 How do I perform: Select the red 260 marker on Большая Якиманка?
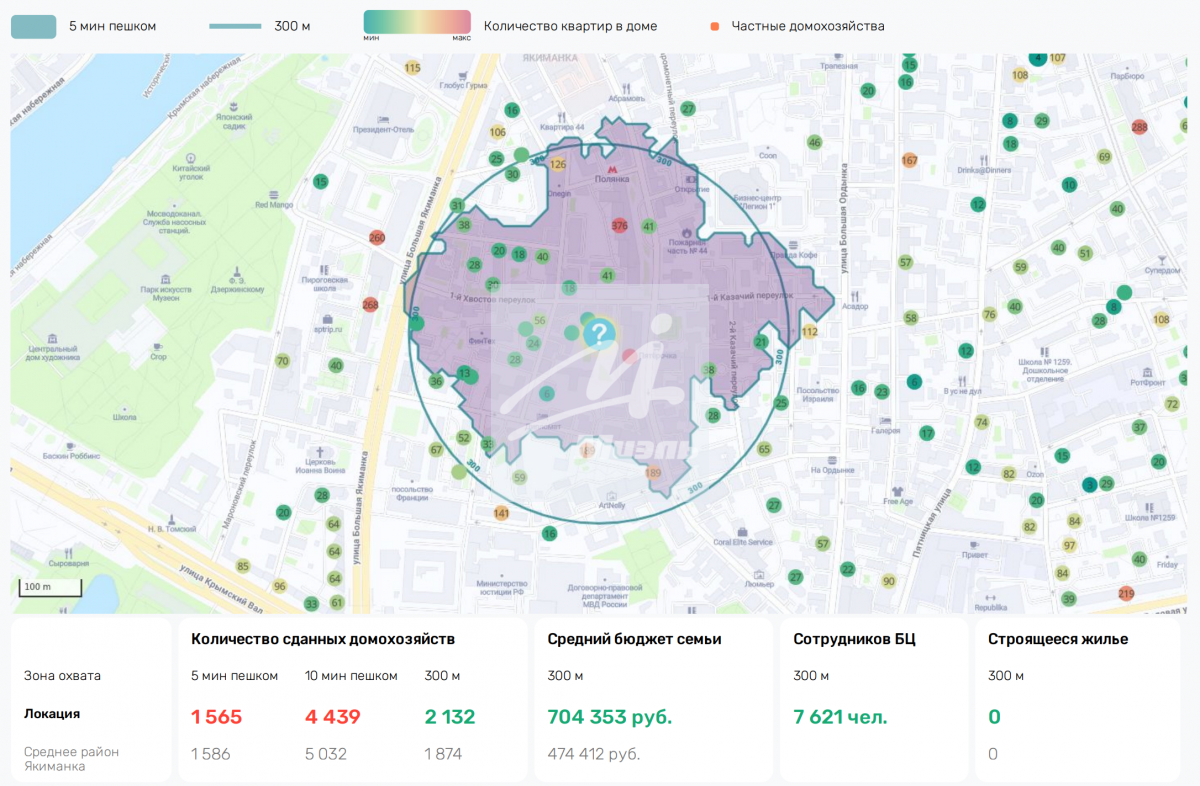pos(377,238)
